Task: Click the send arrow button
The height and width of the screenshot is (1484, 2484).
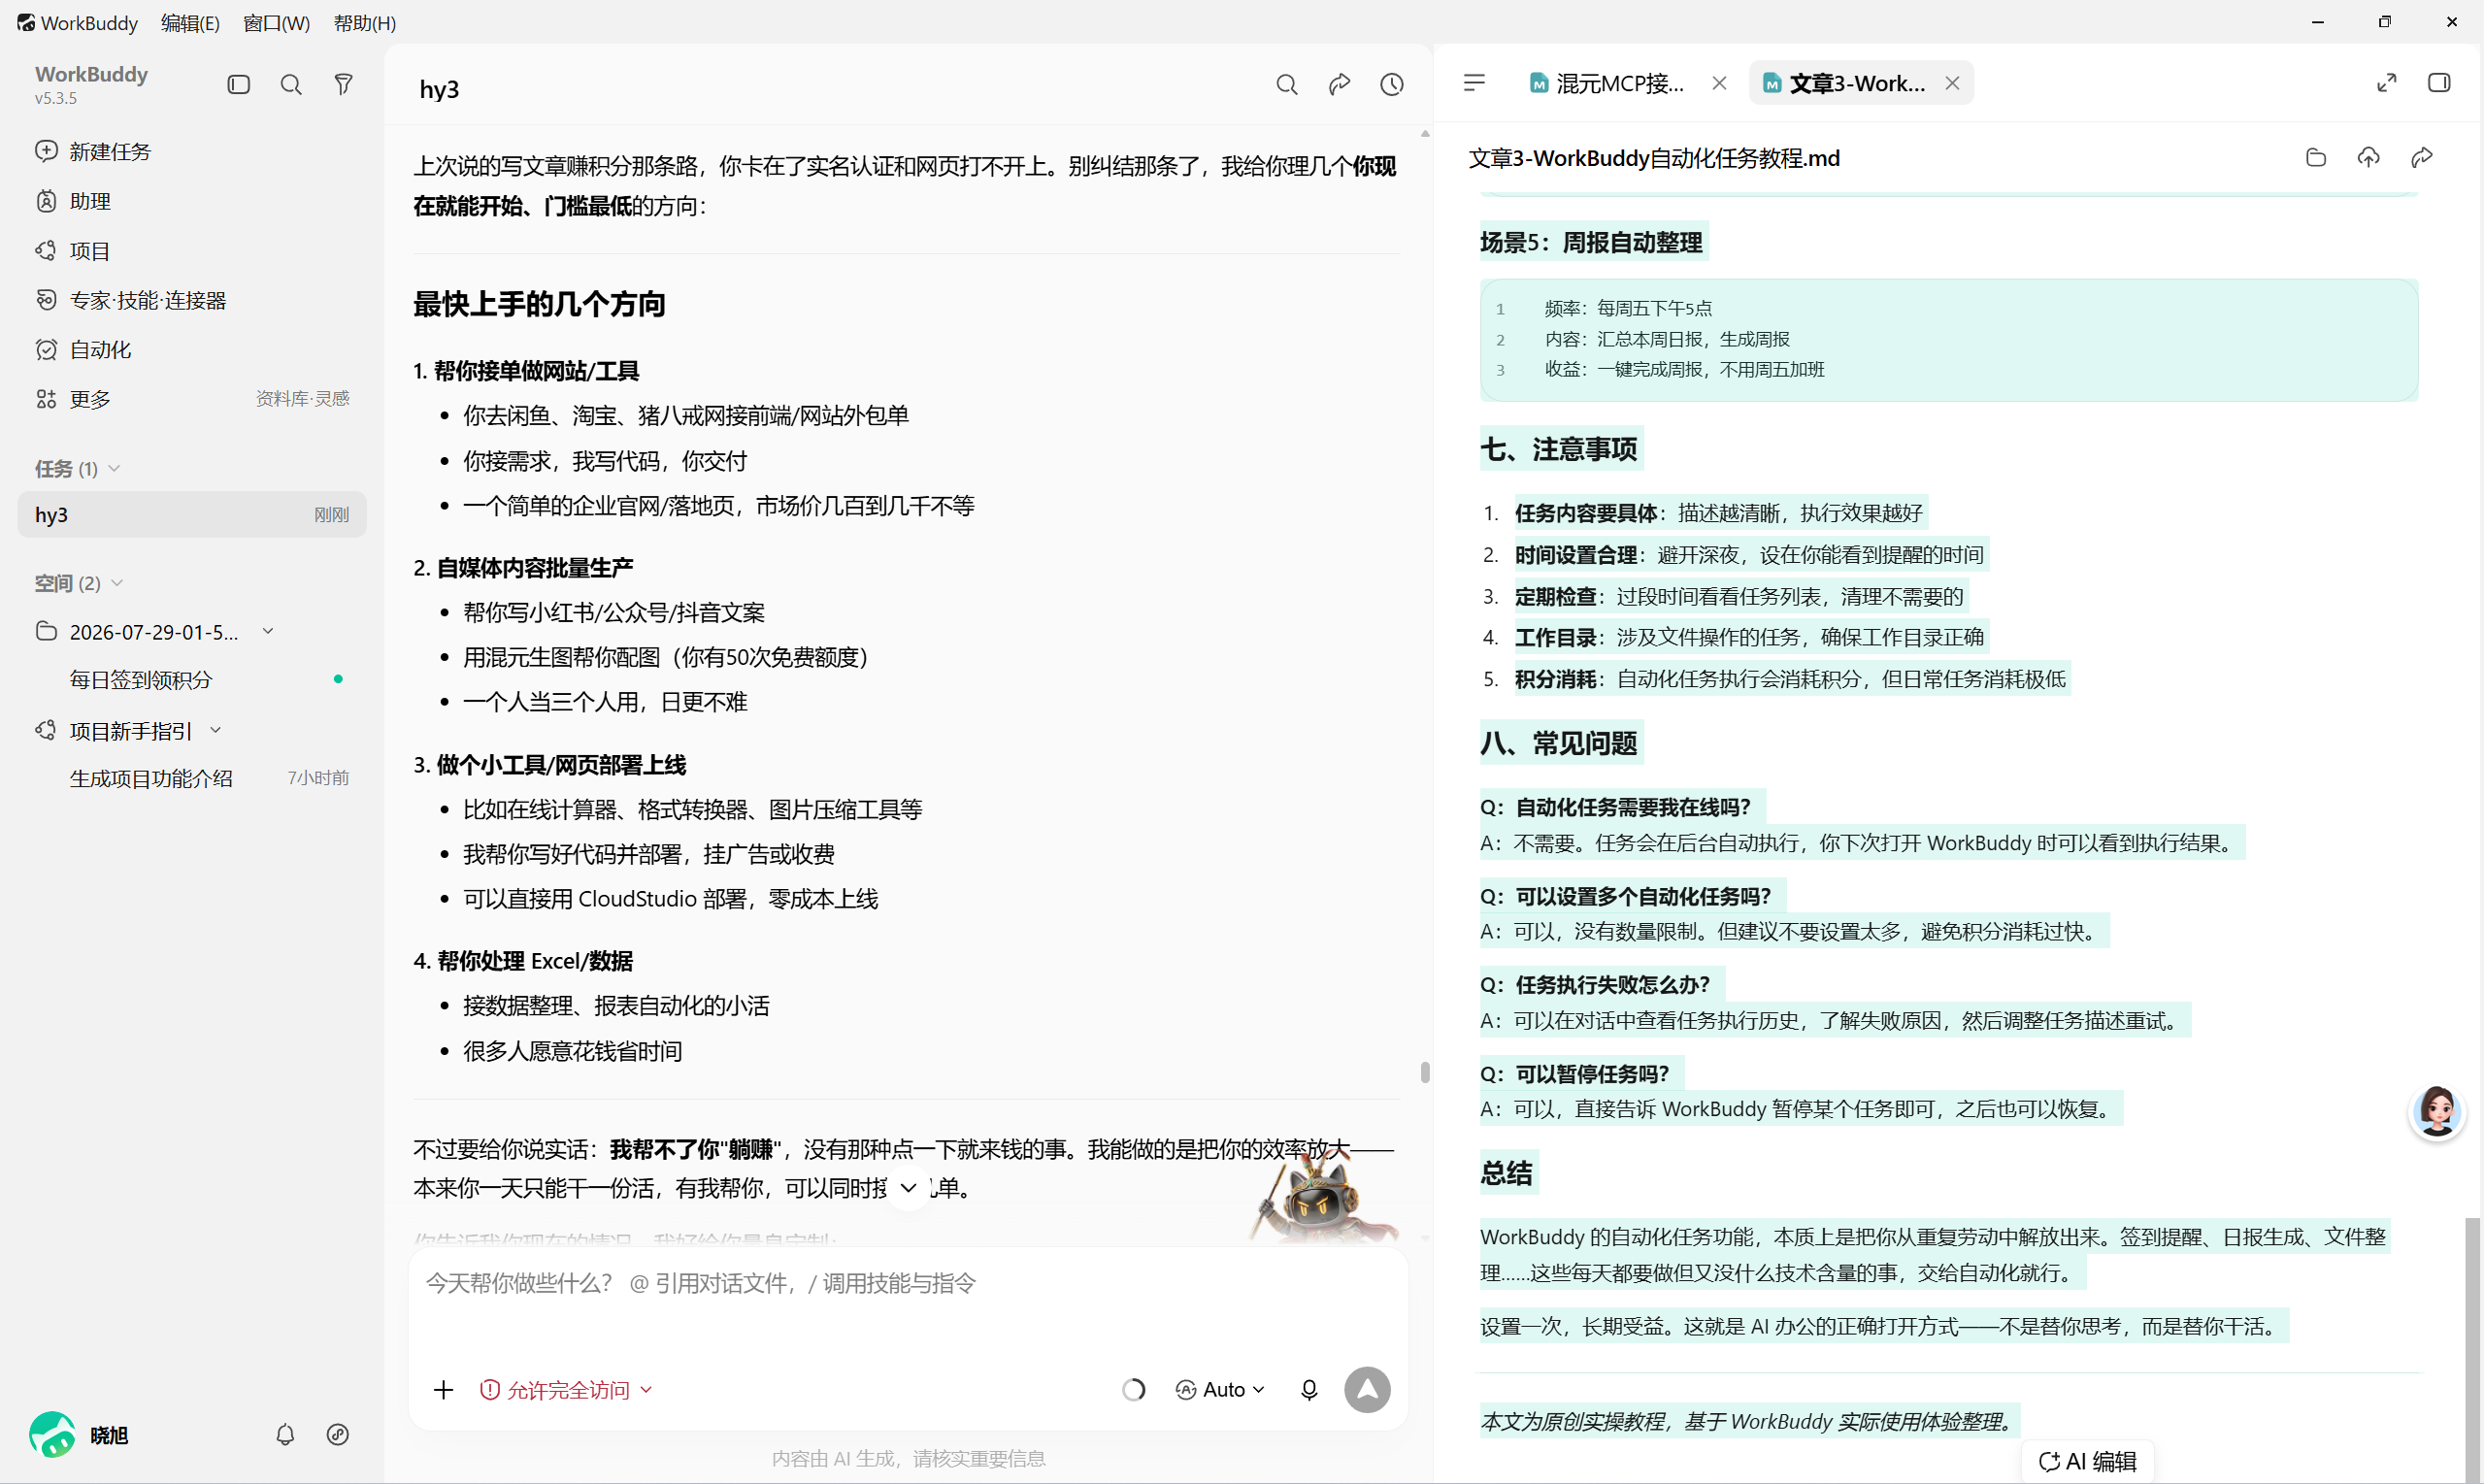Action: tap(1367, 1389)
